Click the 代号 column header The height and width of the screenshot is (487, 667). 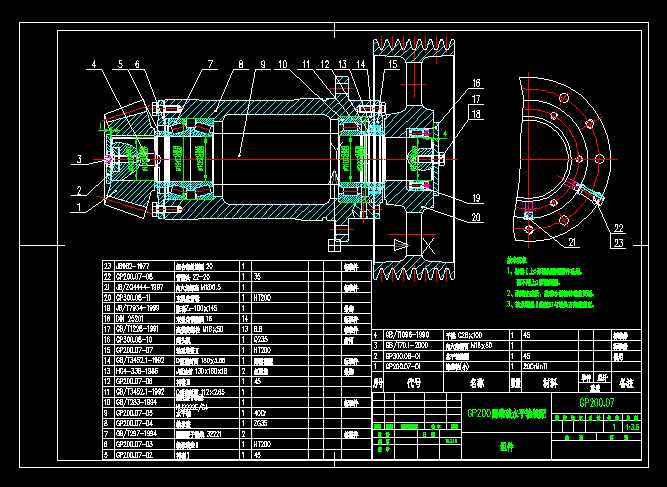[x=413, y=383]
